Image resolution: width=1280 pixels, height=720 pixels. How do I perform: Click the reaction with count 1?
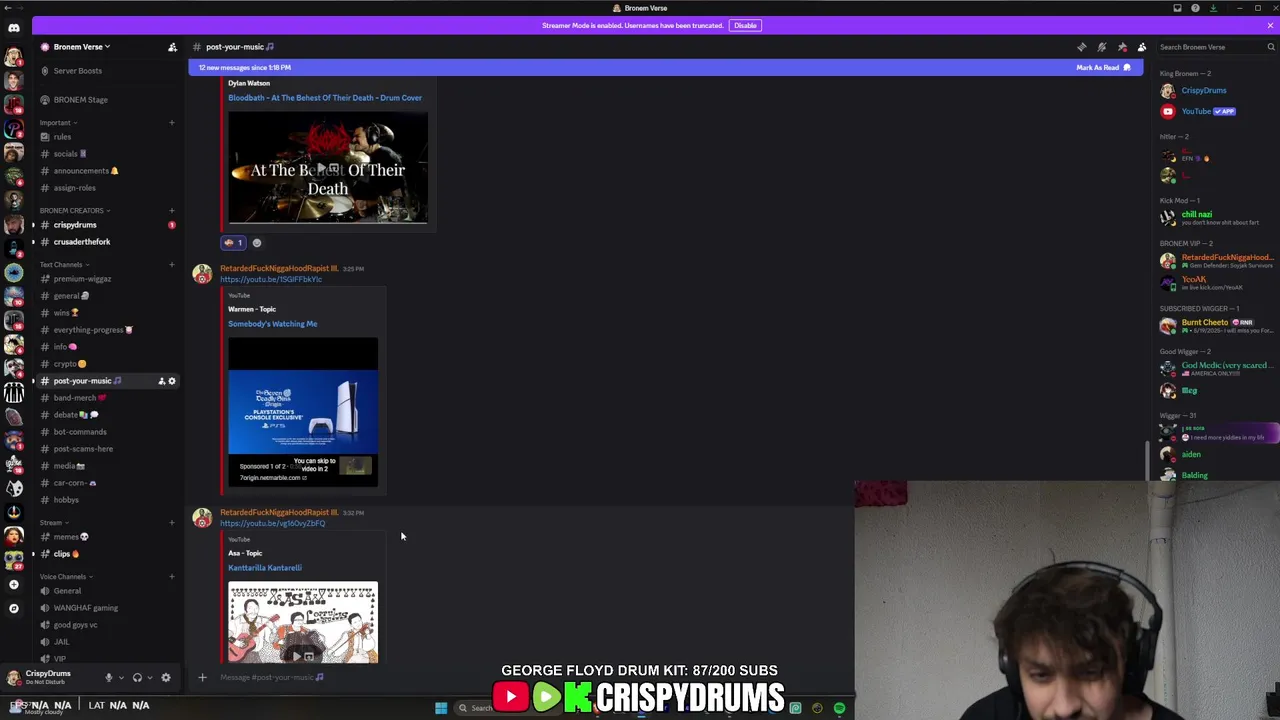233,243
